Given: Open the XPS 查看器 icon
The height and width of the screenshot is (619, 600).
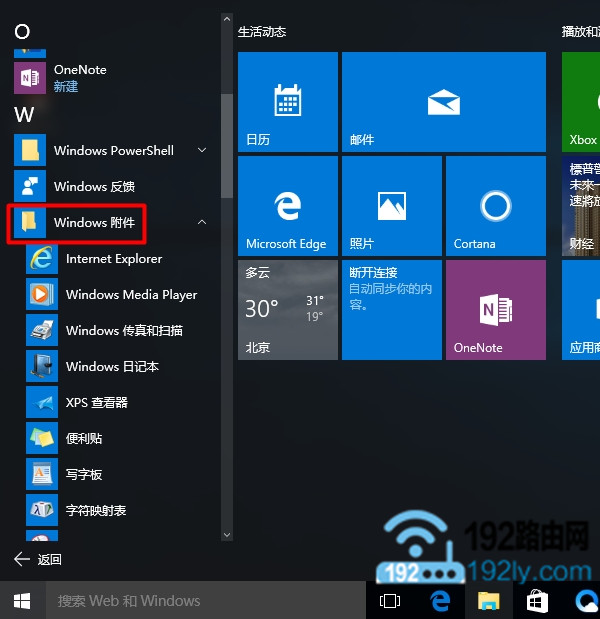Looking at the screenshot, I should click(42, 402).
